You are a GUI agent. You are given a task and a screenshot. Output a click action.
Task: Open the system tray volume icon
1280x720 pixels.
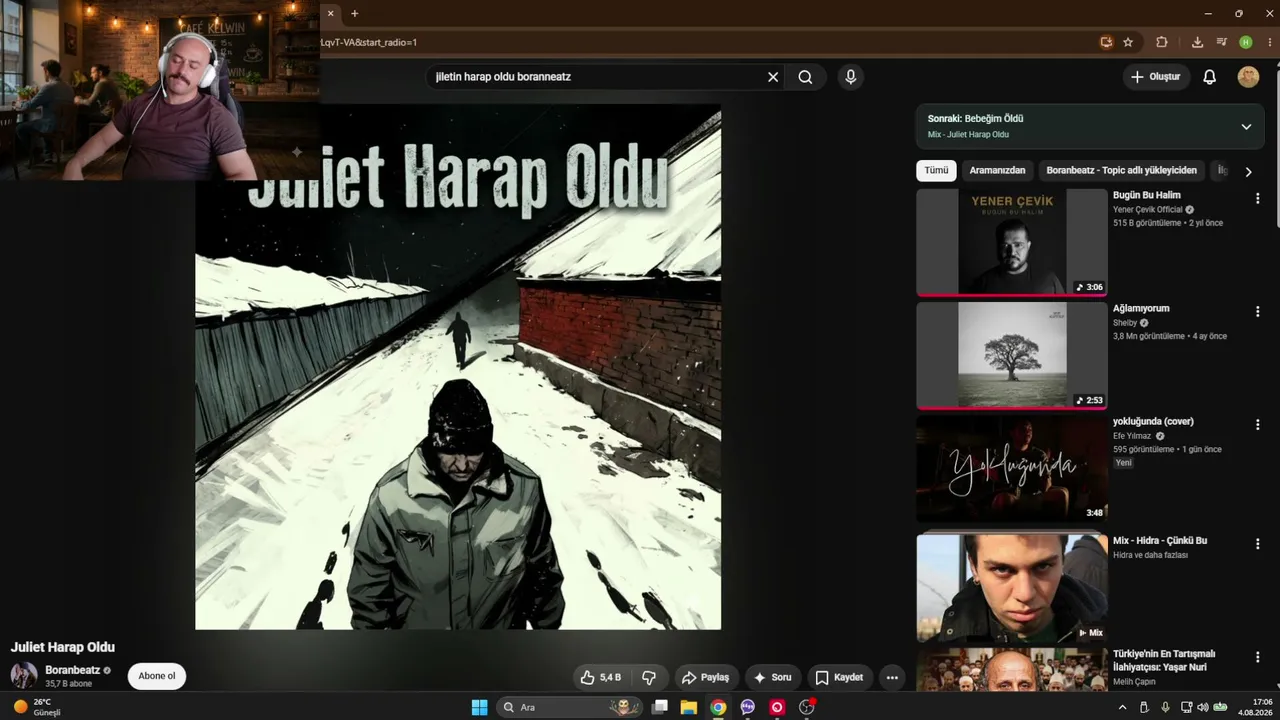[1202, 707]
